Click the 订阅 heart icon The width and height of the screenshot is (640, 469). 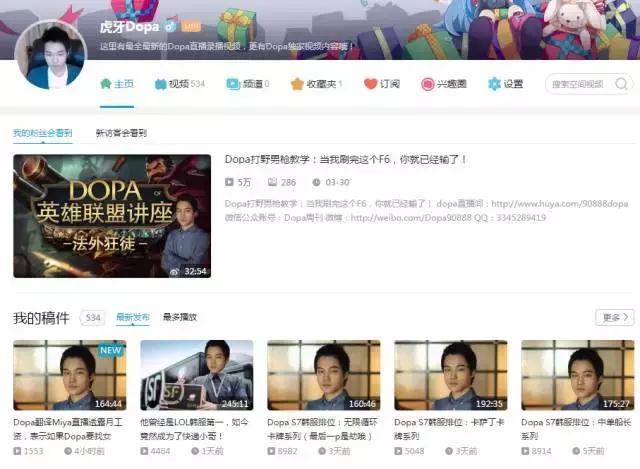(x=370, y=84)
